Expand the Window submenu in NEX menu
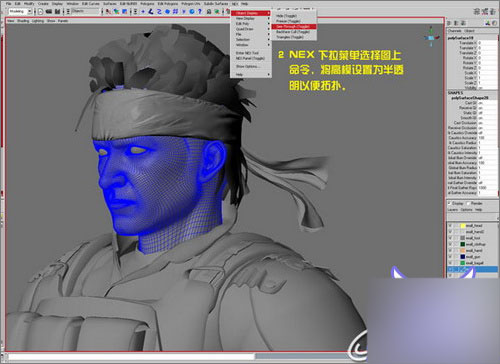The width and height of the screenshot is (500, 364). 251,45
